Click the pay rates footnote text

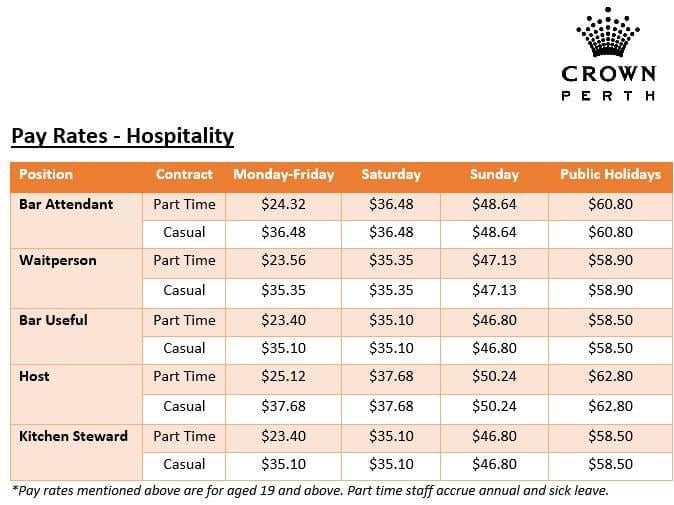tap(310, 491)
